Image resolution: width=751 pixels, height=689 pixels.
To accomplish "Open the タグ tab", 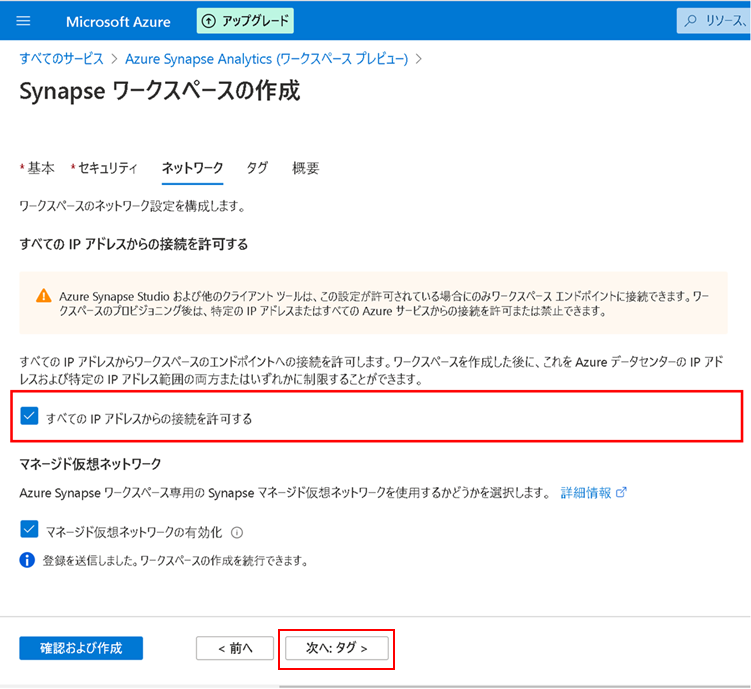I will pyautogui.click(x=257, y=168).
